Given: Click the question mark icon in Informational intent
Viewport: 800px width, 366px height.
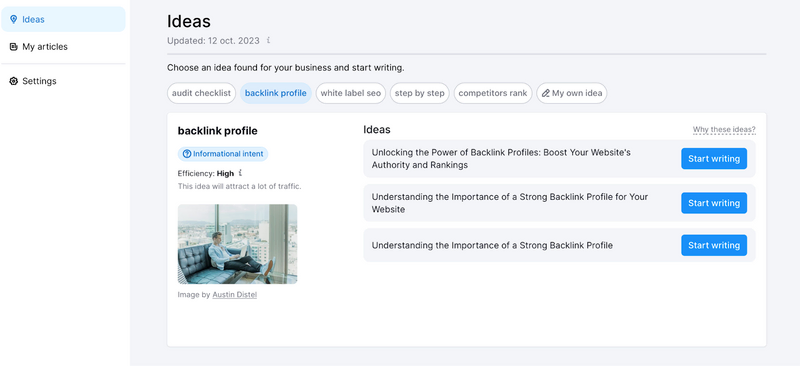Looking at the screenshot, I should [187, 154].
